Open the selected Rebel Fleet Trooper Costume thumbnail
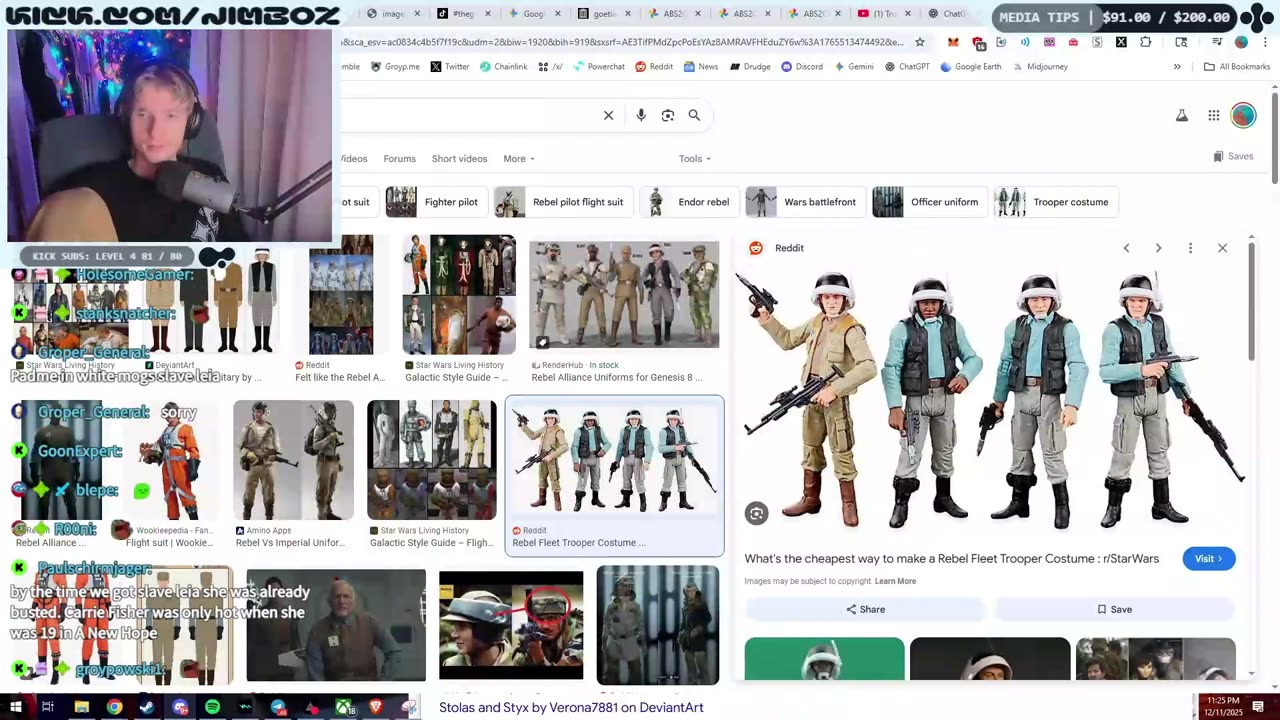1280x720 pixels. [614, 458]
